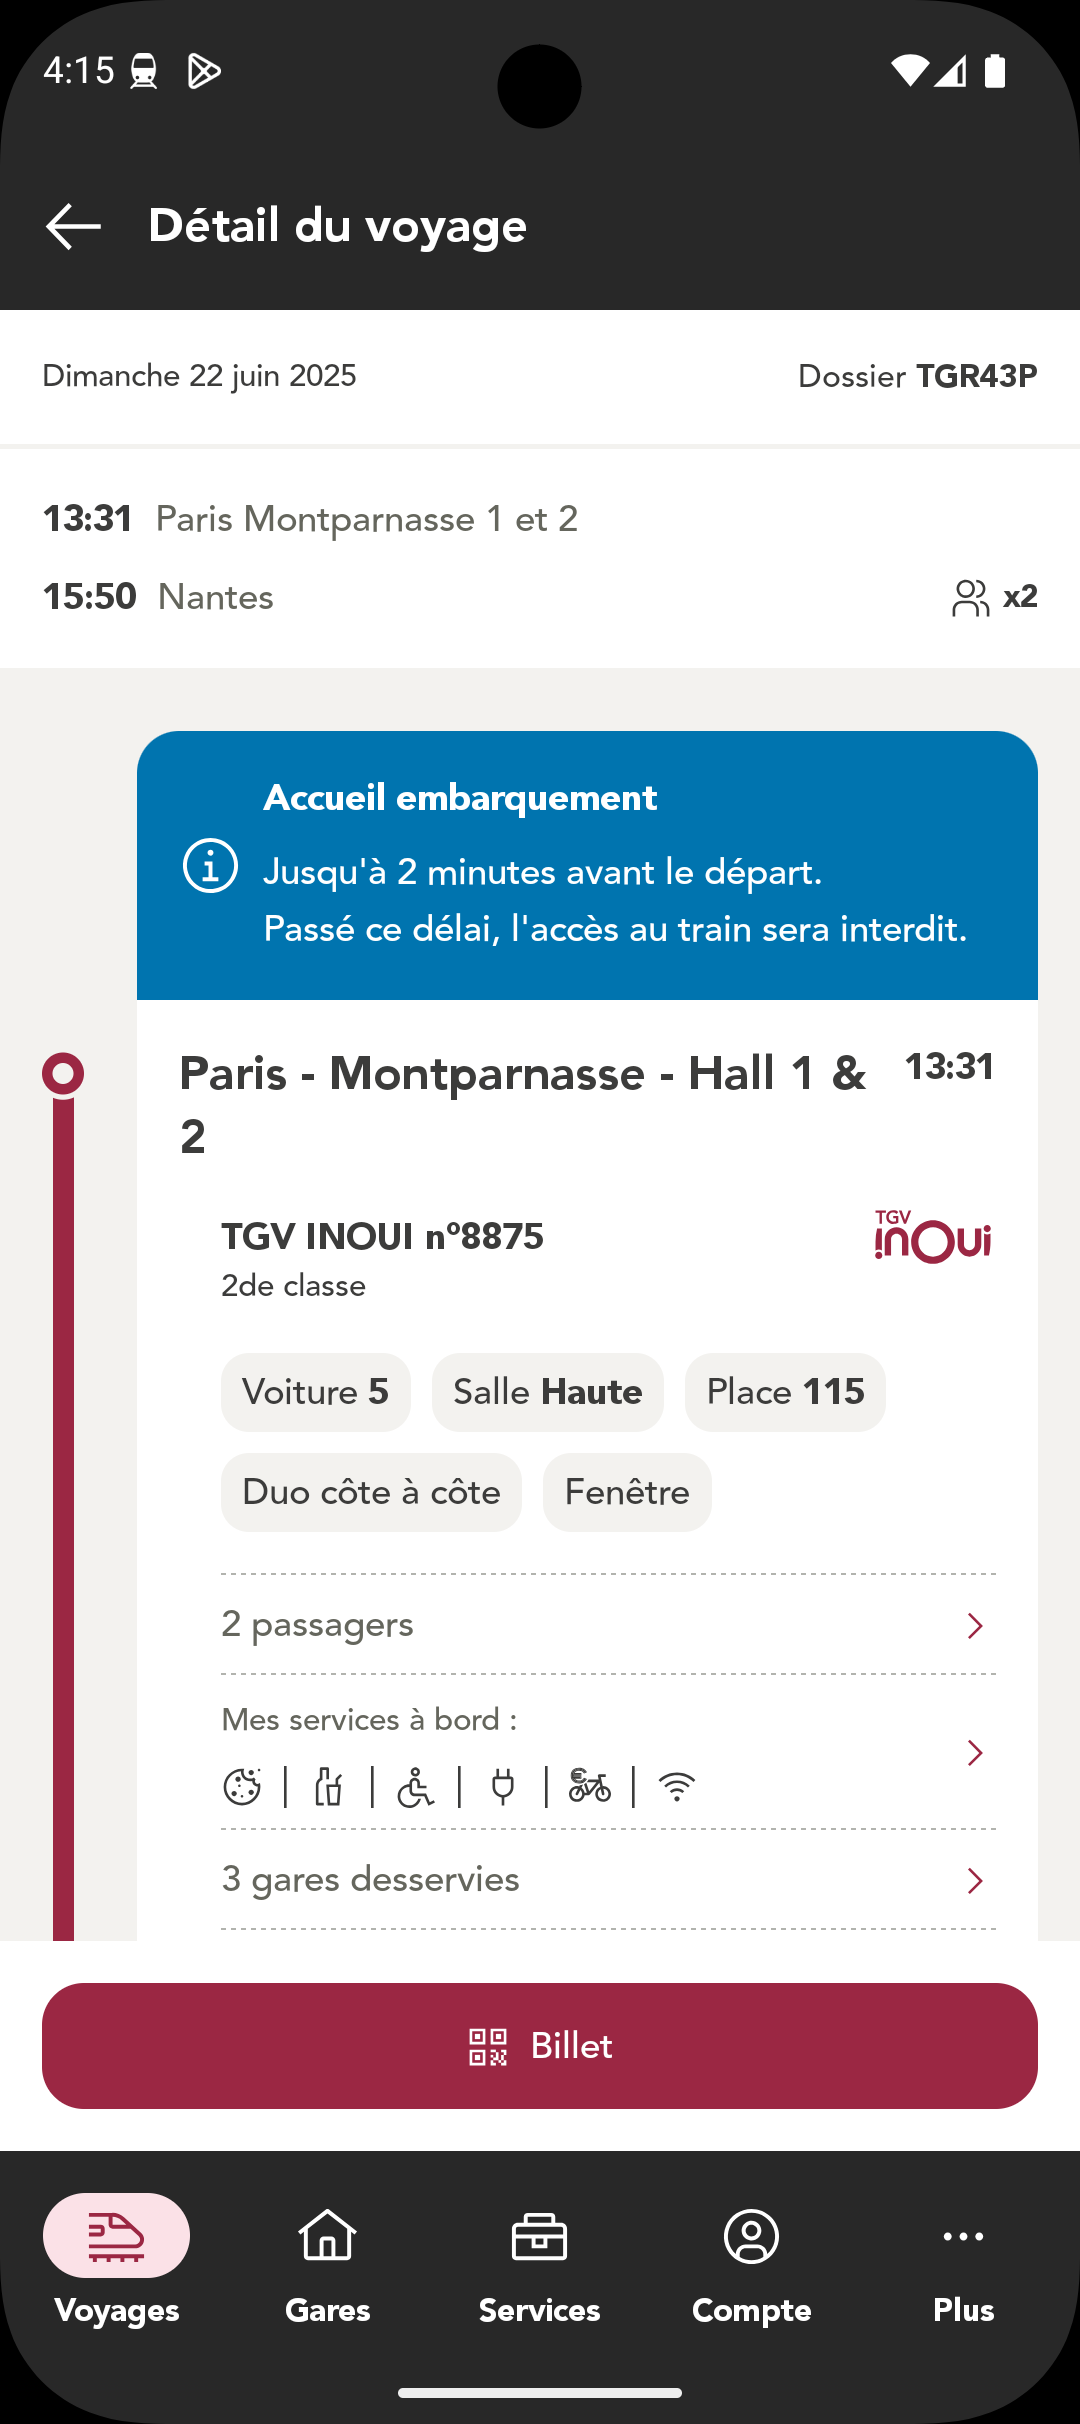Screen dimensions: 1080x2424
Task: Tap the passengers x2 icon
Action: (993, 597)
